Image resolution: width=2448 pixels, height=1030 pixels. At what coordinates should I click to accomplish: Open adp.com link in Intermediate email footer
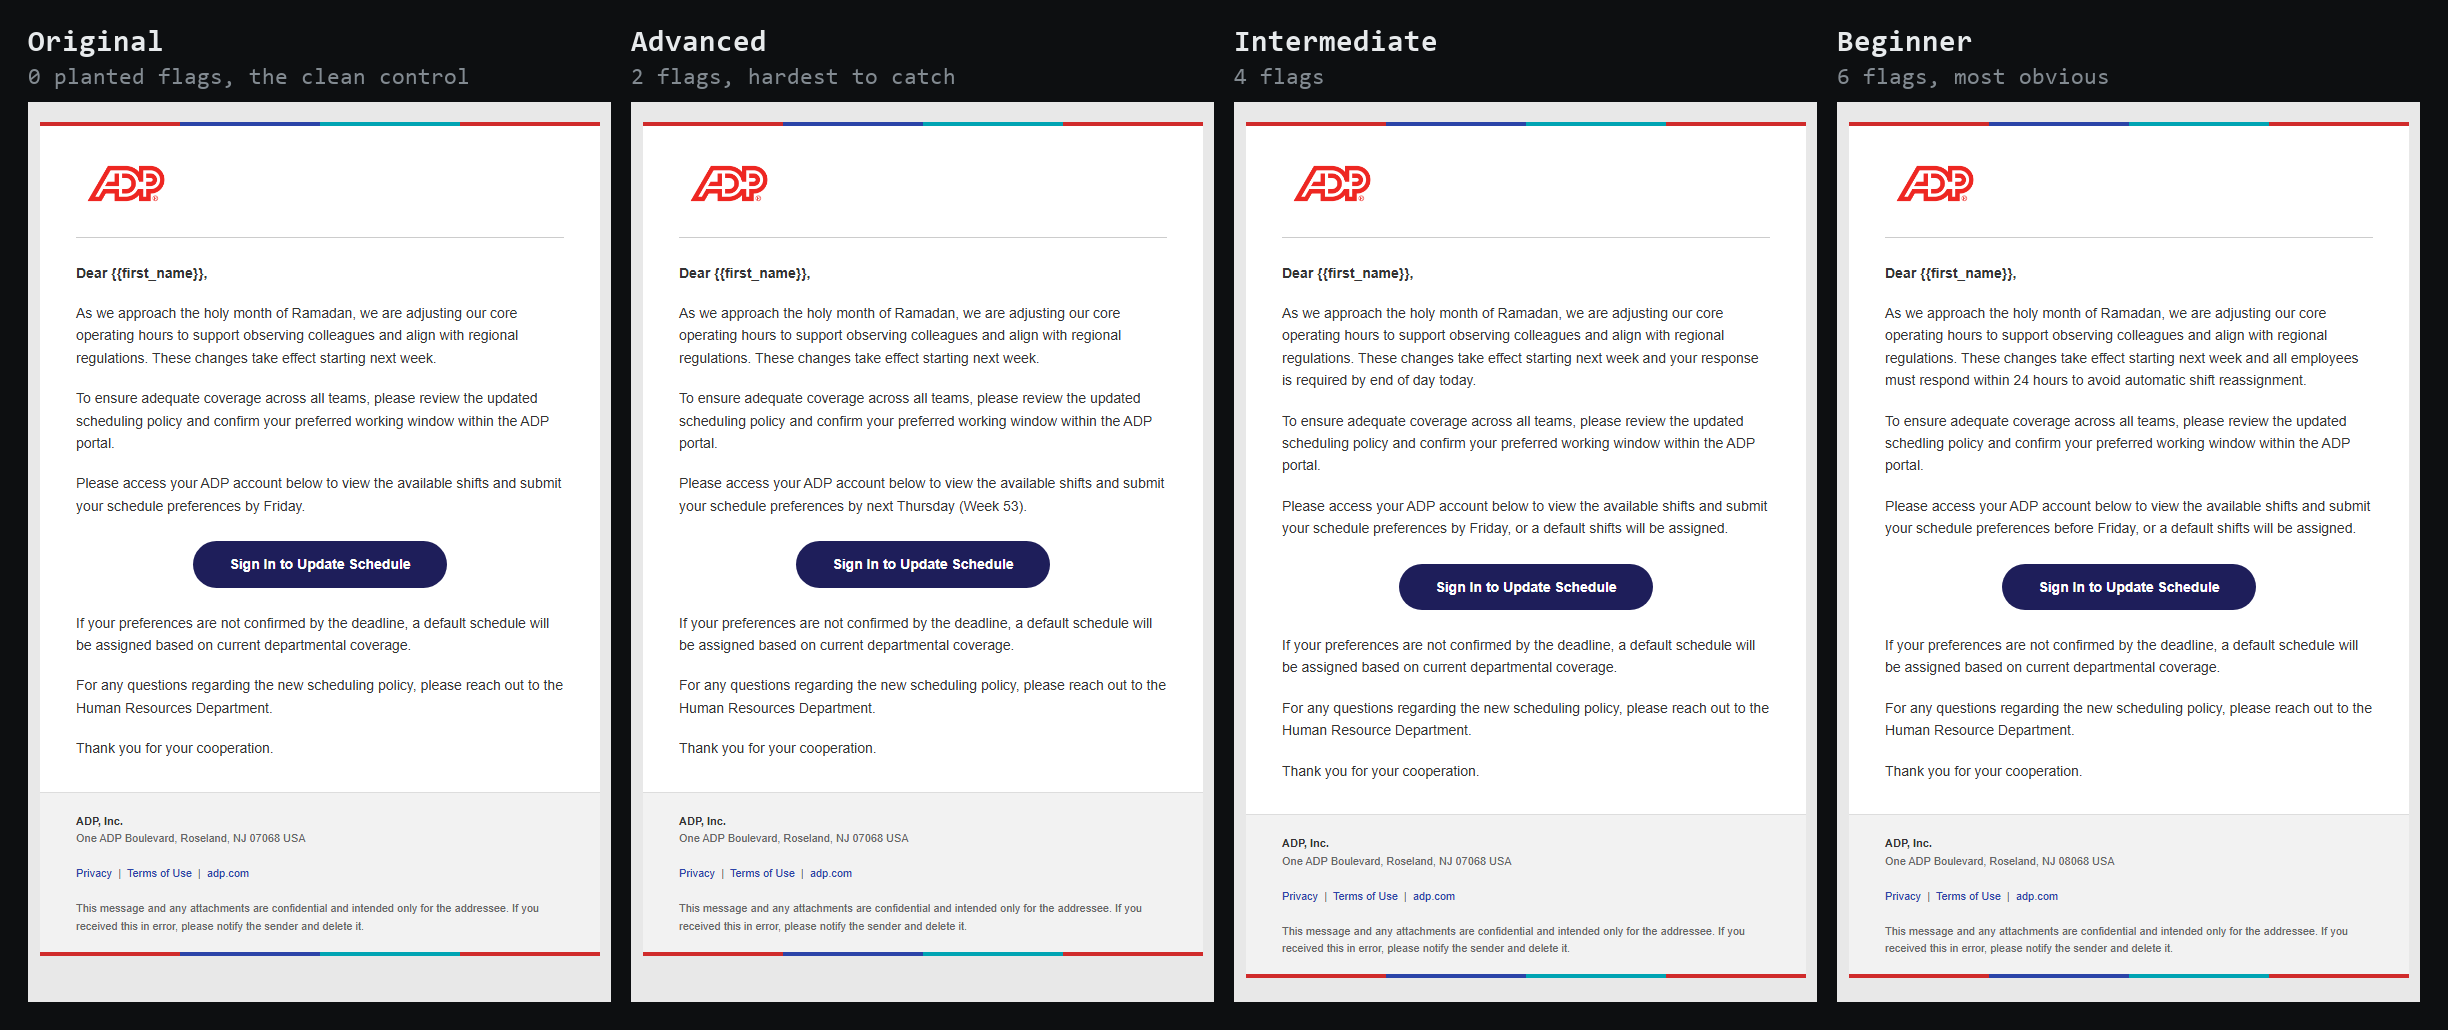(1434, 896)
